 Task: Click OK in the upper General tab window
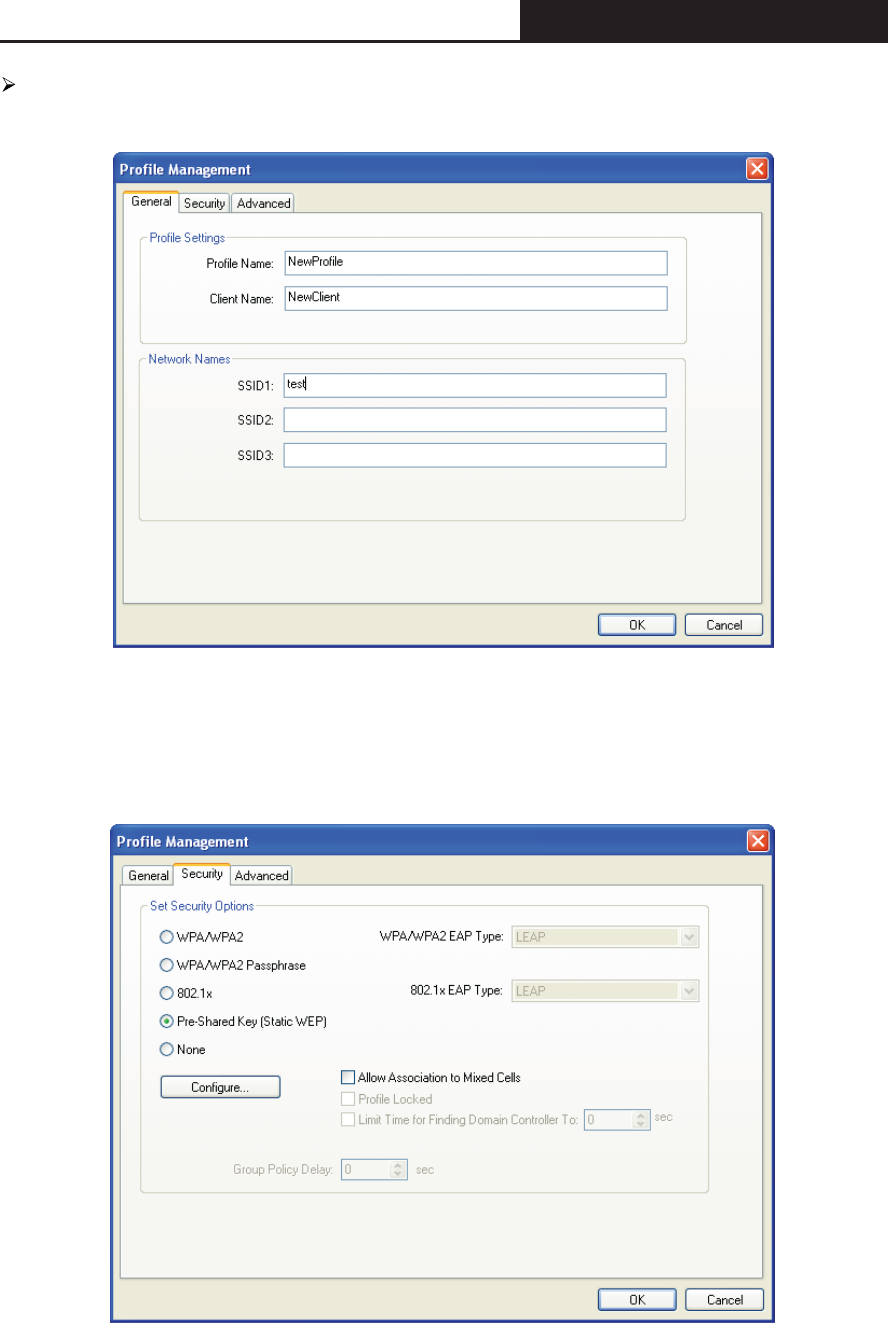click(x=637, y=625)
